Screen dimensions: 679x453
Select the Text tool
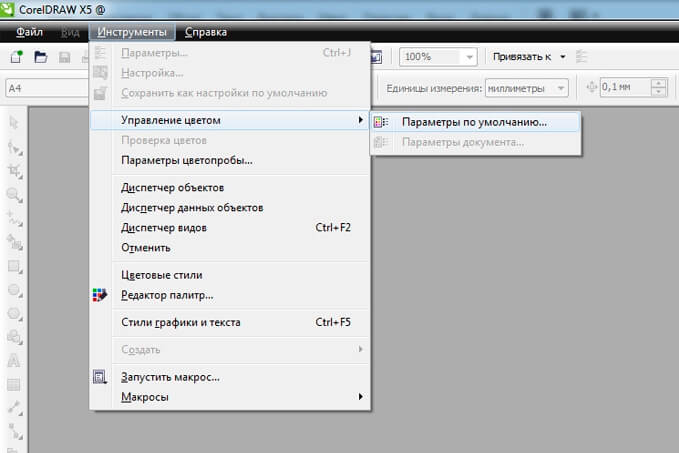tap(15, 360)
